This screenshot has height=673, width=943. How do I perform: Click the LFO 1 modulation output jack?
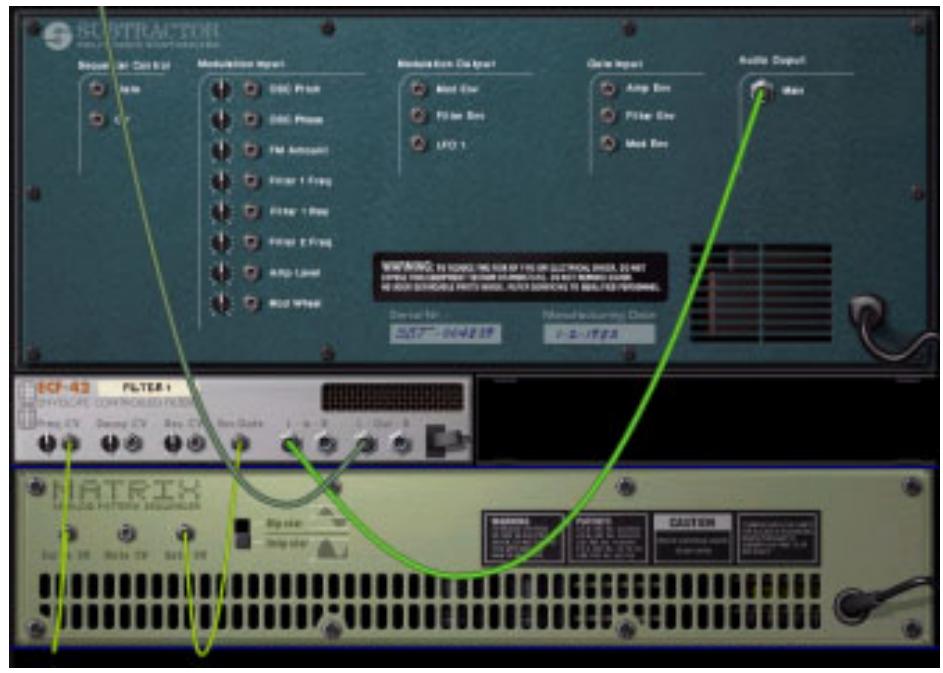[417, 141]
